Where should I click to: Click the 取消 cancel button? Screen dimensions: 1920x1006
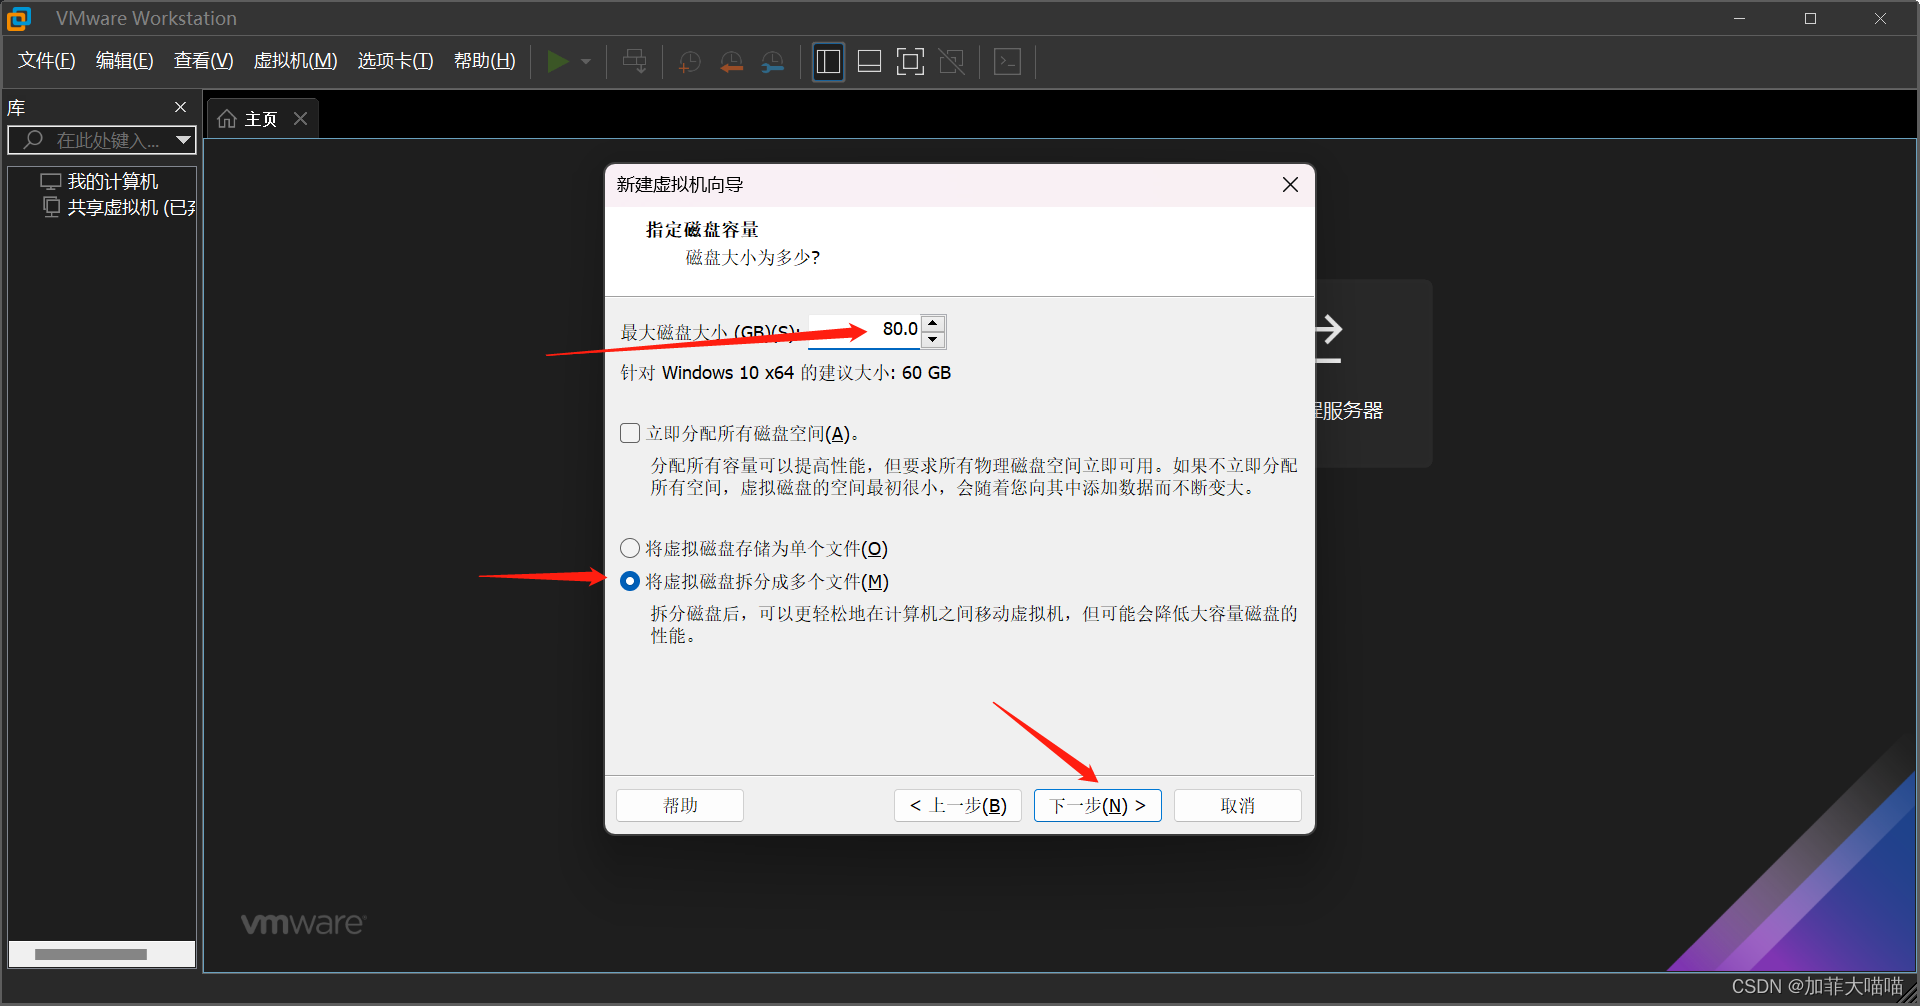coord(1238,805)
